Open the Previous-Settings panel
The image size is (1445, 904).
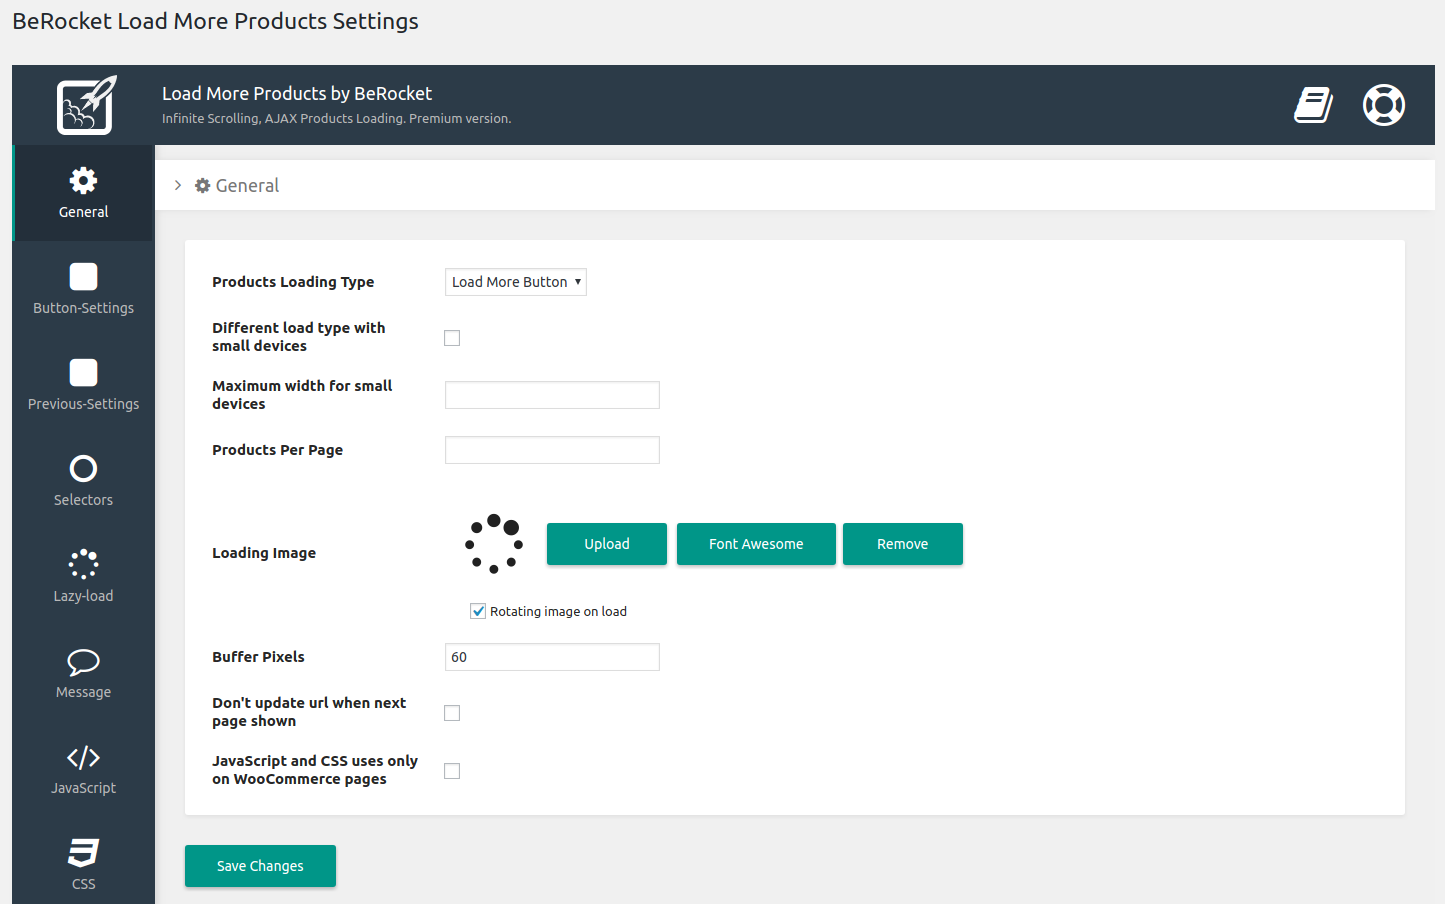pos(83,385)
